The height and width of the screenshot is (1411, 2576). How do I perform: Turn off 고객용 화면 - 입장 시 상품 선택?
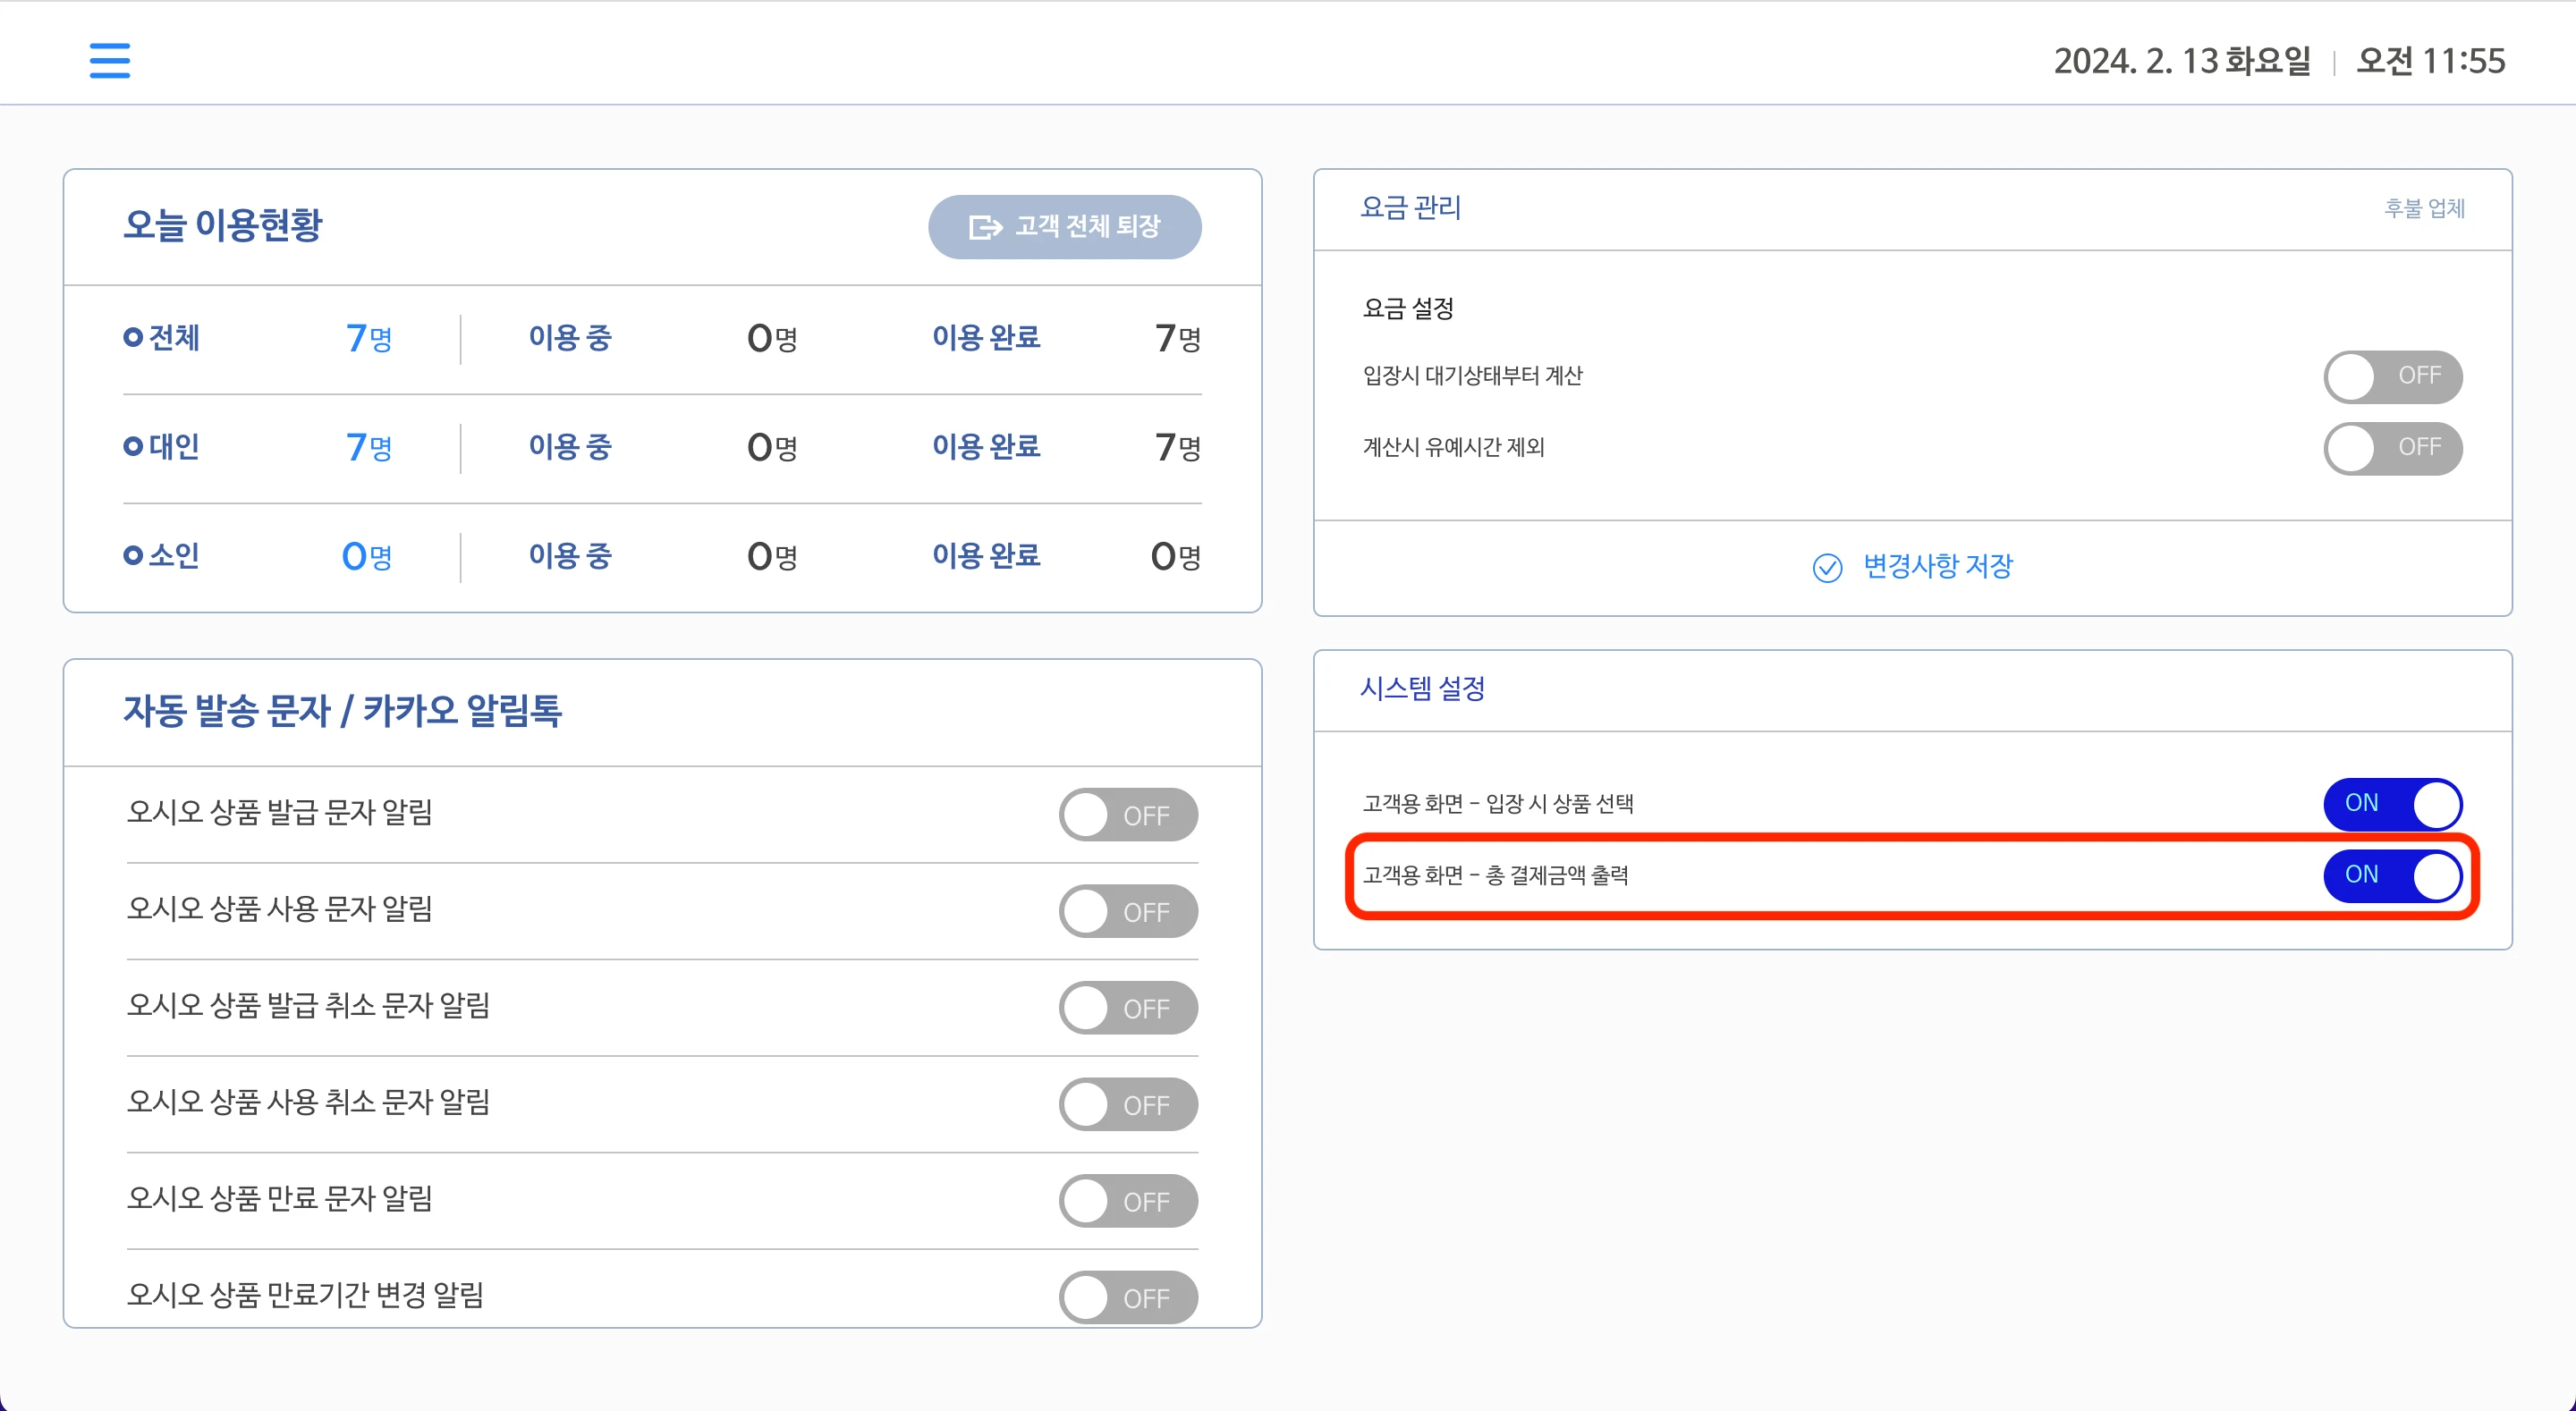tap(2392, 804)
